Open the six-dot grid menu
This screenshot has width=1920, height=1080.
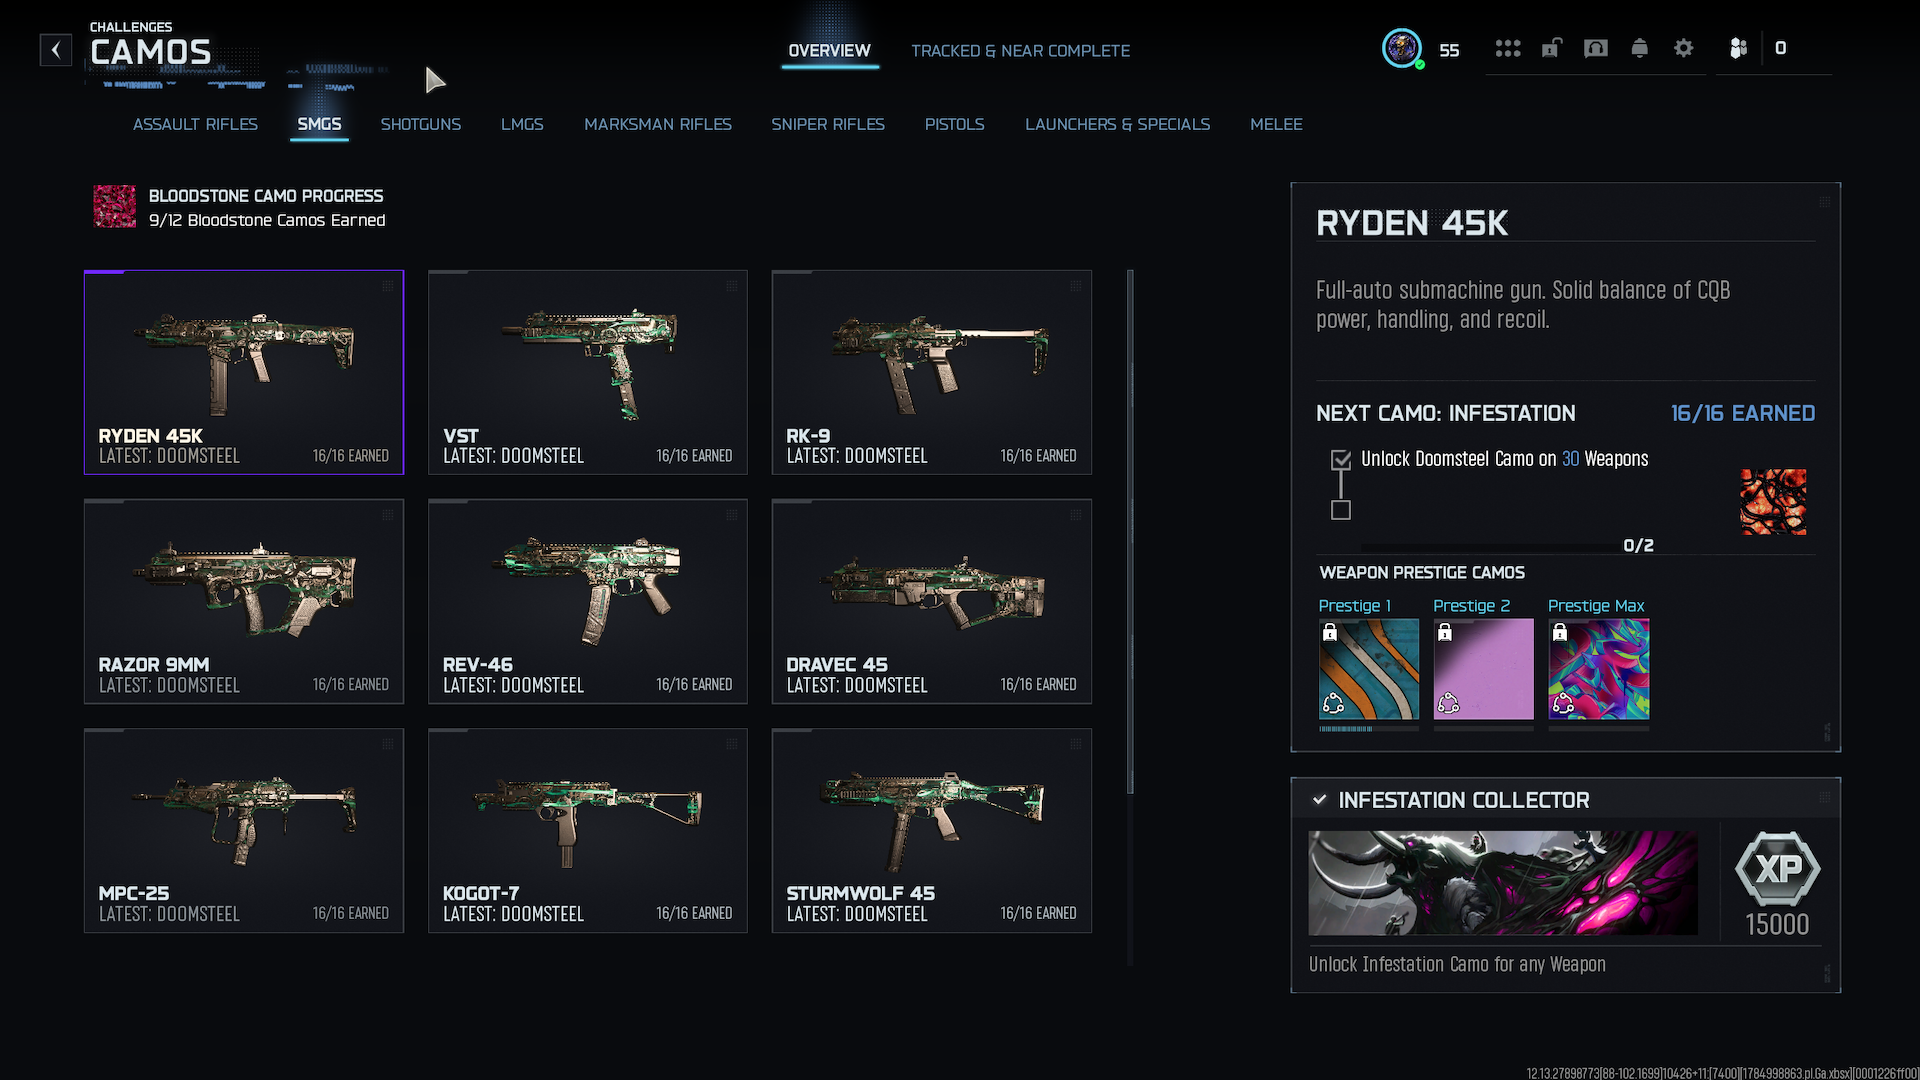click(1508, 48)
